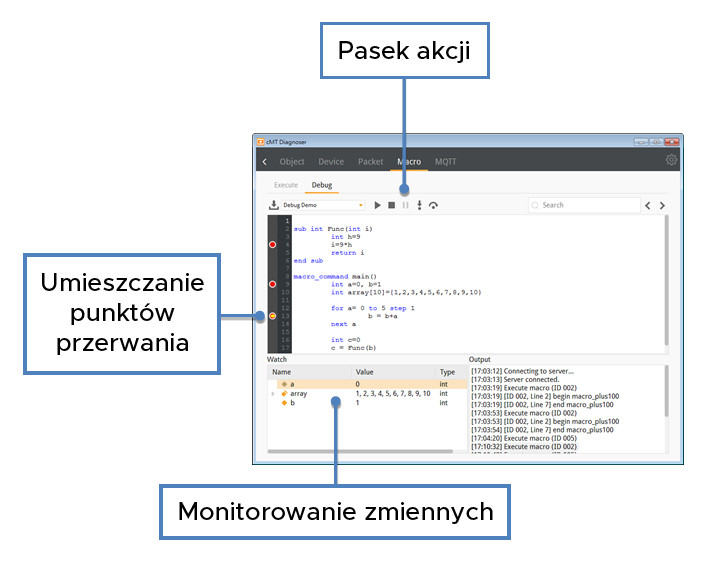The height and width of the screenshot is (566, 717).
Task: Click the array value 1, 2, 3... cell
Action: coord(393,394)
